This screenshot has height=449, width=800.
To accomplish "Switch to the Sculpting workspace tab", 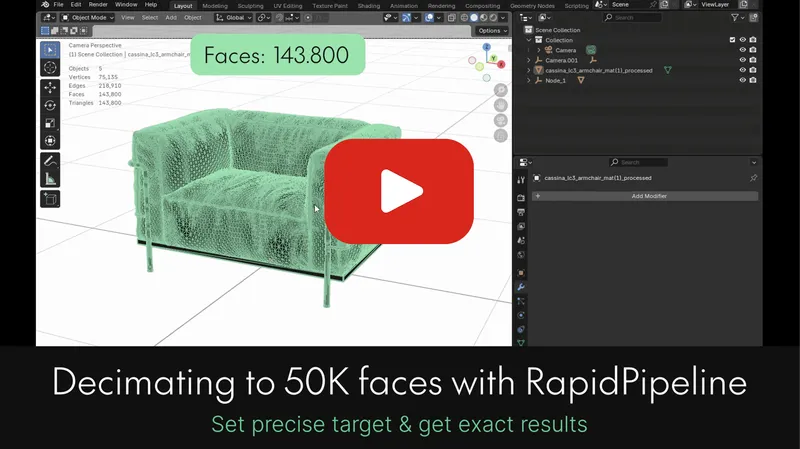I will click(x=250, y=5).
